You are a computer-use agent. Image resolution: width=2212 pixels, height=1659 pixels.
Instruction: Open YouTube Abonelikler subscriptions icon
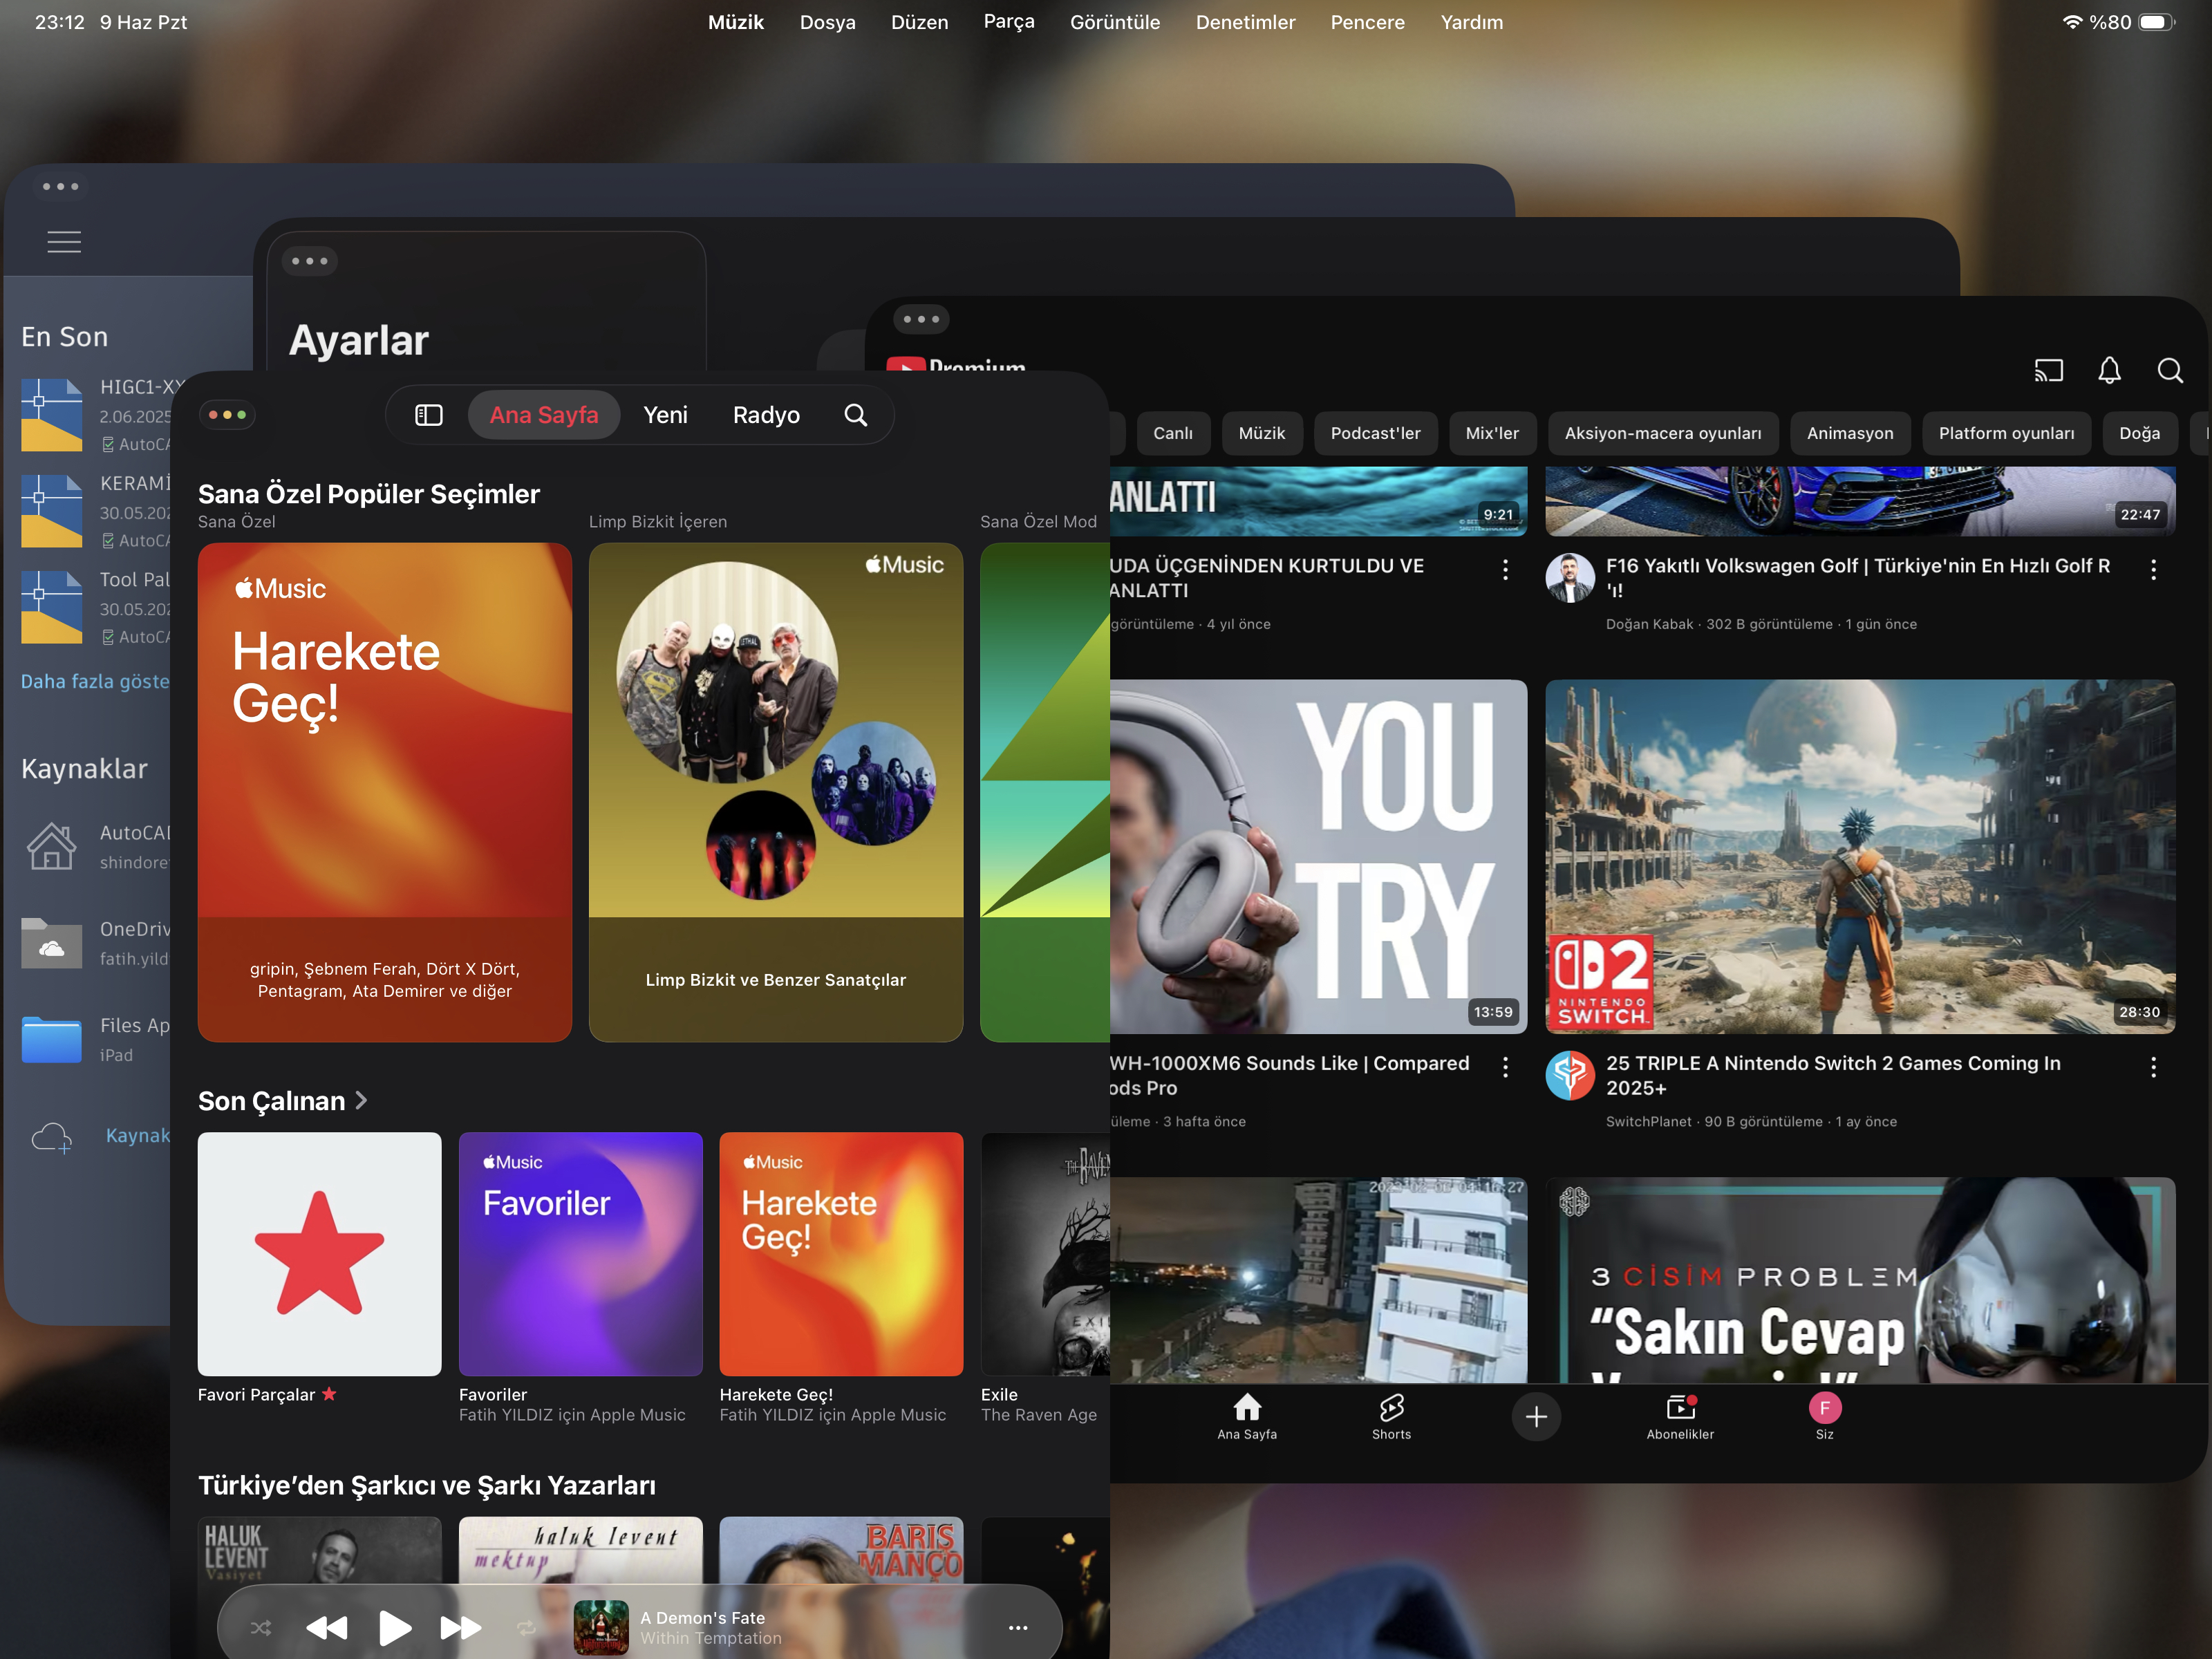(x=1680, y=1408)
